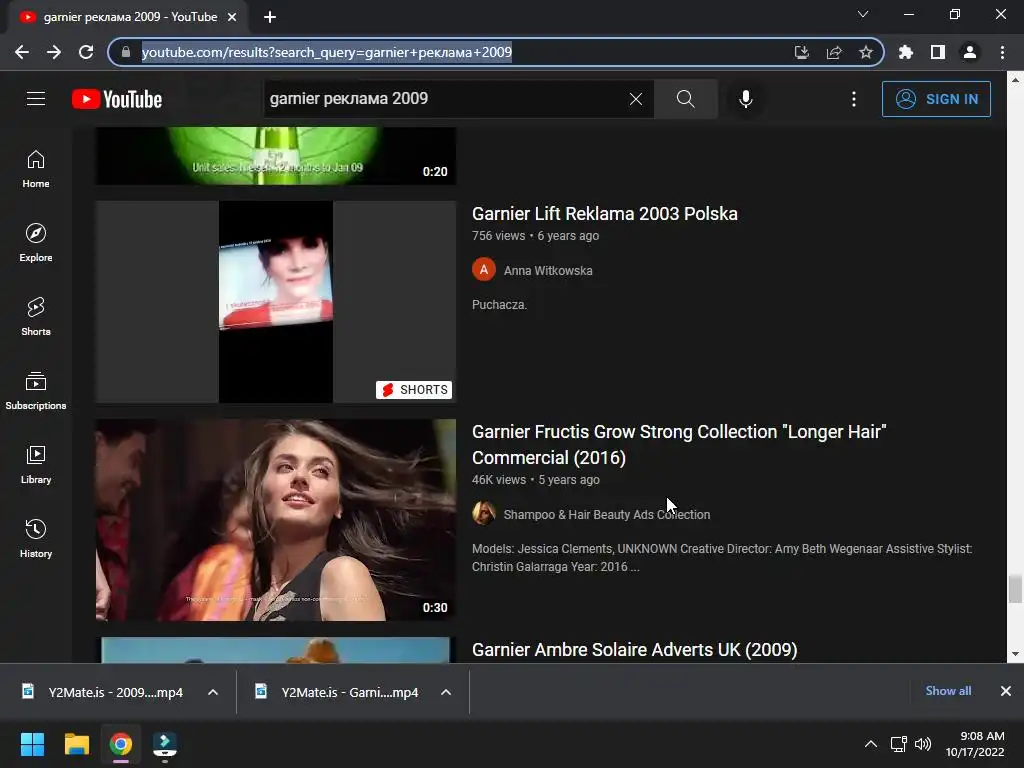
Task: Go to Home in the sidebar
Action: point(36,169)
